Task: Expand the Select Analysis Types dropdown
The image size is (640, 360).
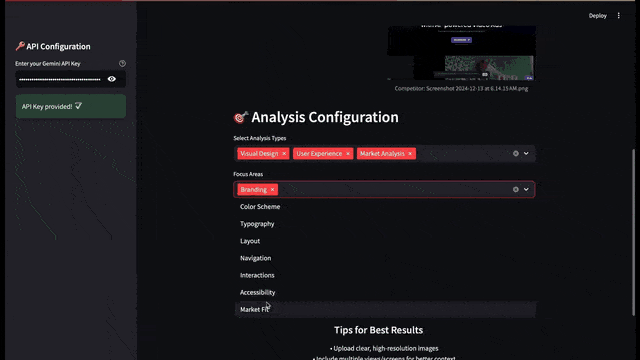Action: pos(526,153)
